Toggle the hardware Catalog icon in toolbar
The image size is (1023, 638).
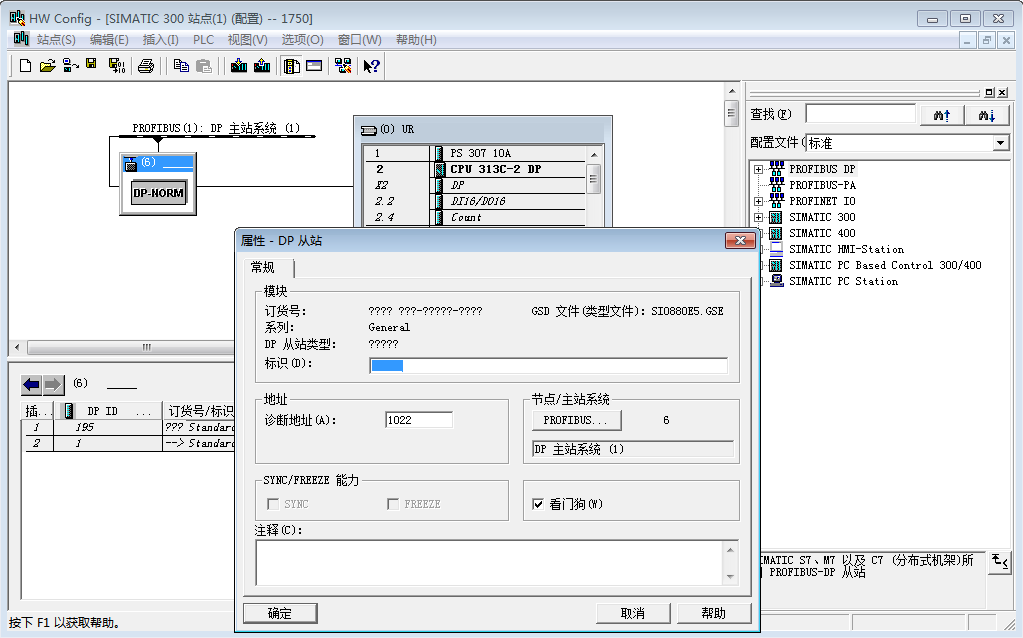click(x=292, y=66)
